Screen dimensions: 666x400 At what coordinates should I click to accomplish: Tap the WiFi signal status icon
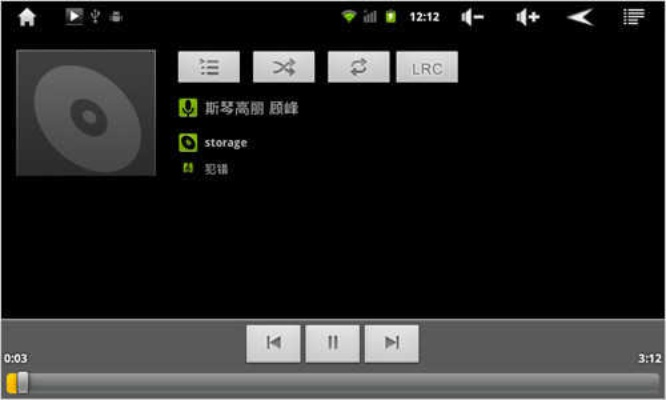(x=349, y=17)
